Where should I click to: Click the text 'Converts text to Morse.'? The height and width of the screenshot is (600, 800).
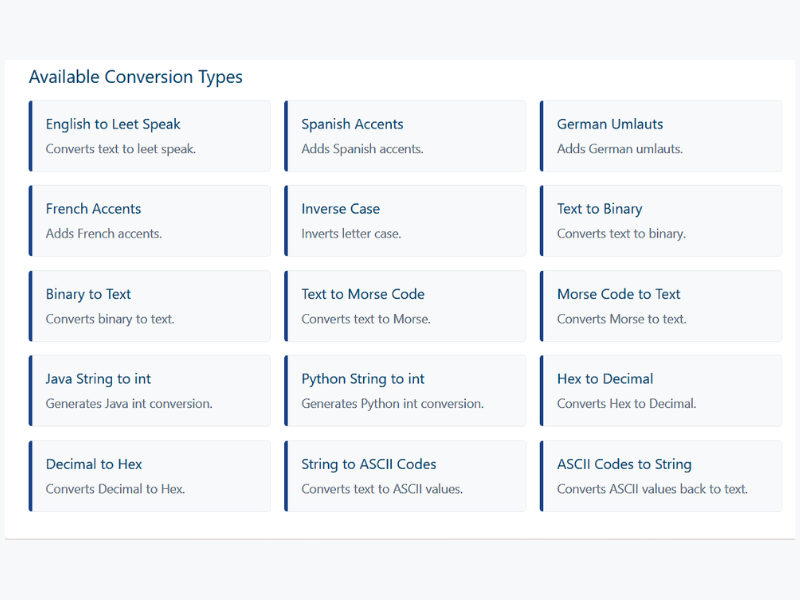[366, 319]
